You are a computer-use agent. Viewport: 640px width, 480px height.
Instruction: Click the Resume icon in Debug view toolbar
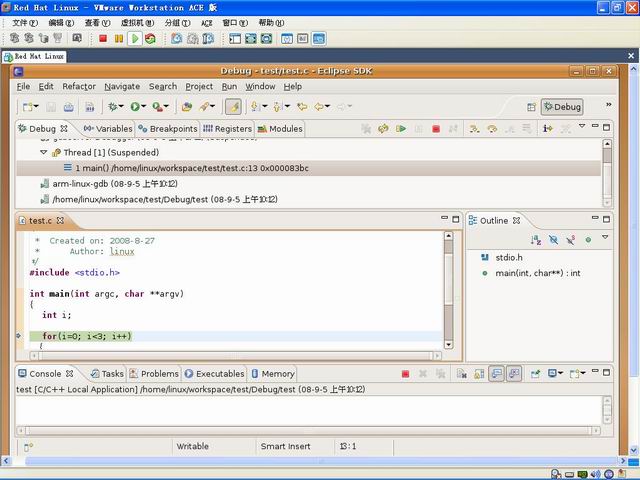(x=401, y=129)
